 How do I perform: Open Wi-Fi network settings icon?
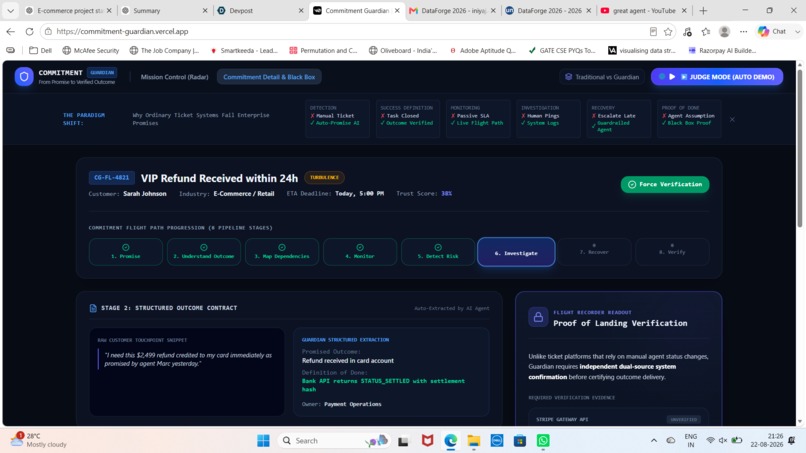point(710,441)
